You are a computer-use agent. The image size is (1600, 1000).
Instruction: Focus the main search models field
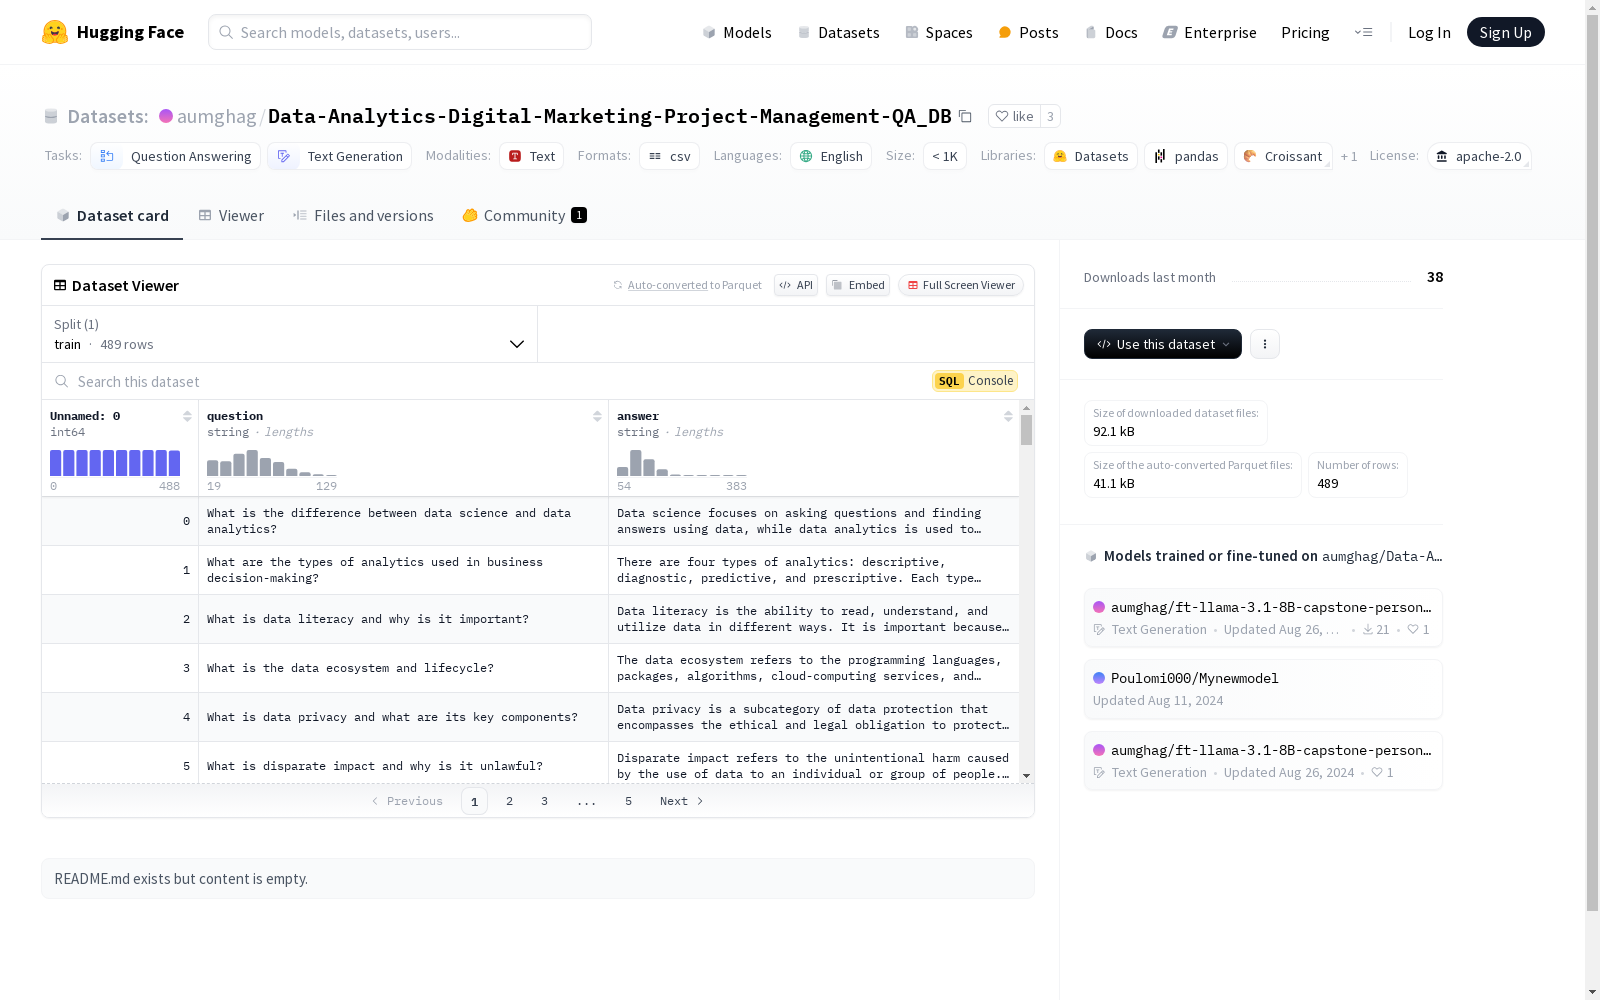400,32
